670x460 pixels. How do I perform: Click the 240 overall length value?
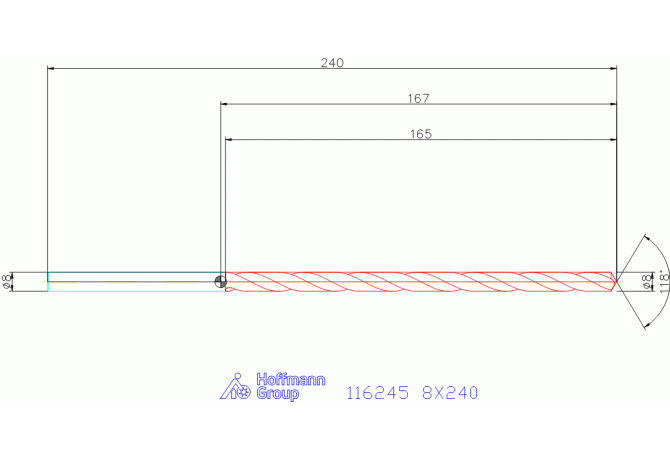[332, 62]
